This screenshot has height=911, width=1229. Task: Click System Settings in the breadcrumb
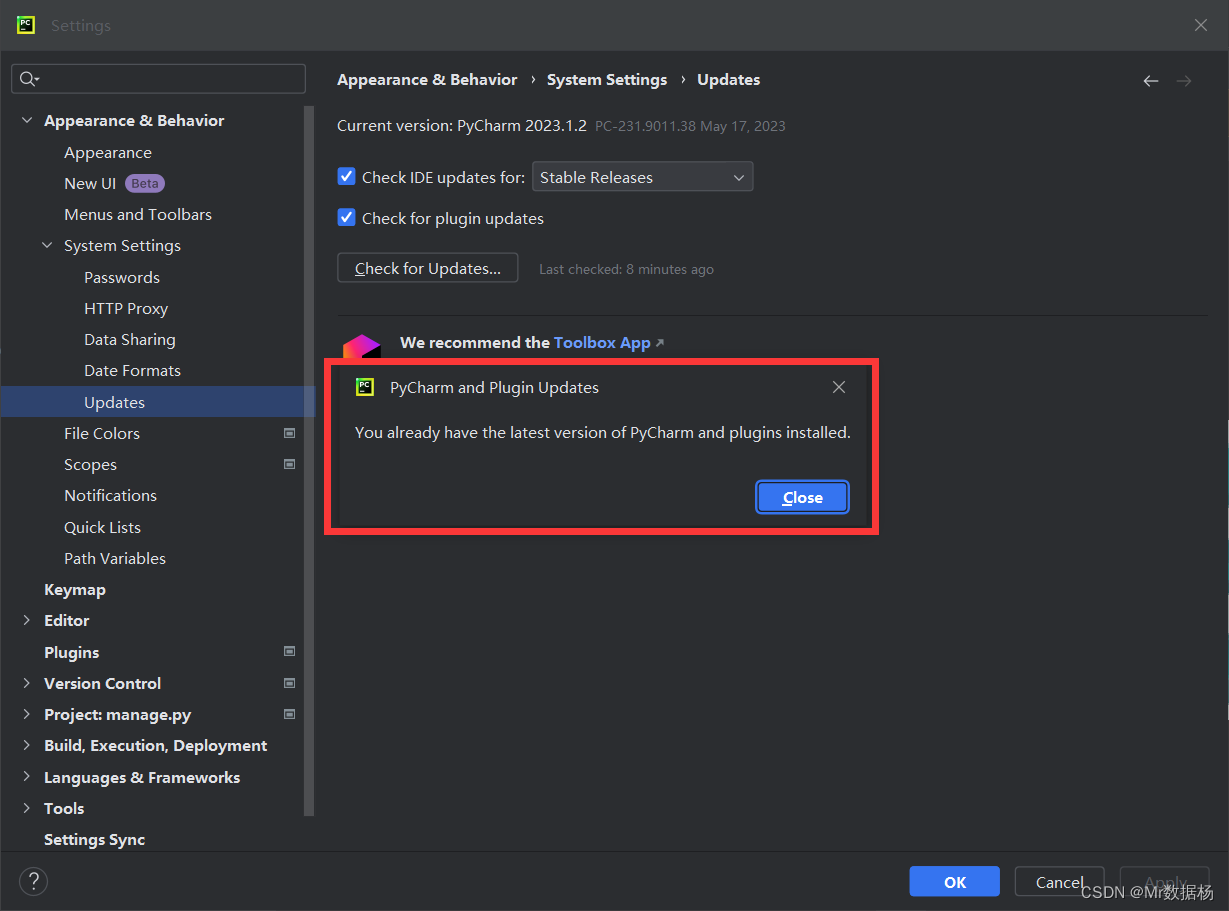point(607,79)
